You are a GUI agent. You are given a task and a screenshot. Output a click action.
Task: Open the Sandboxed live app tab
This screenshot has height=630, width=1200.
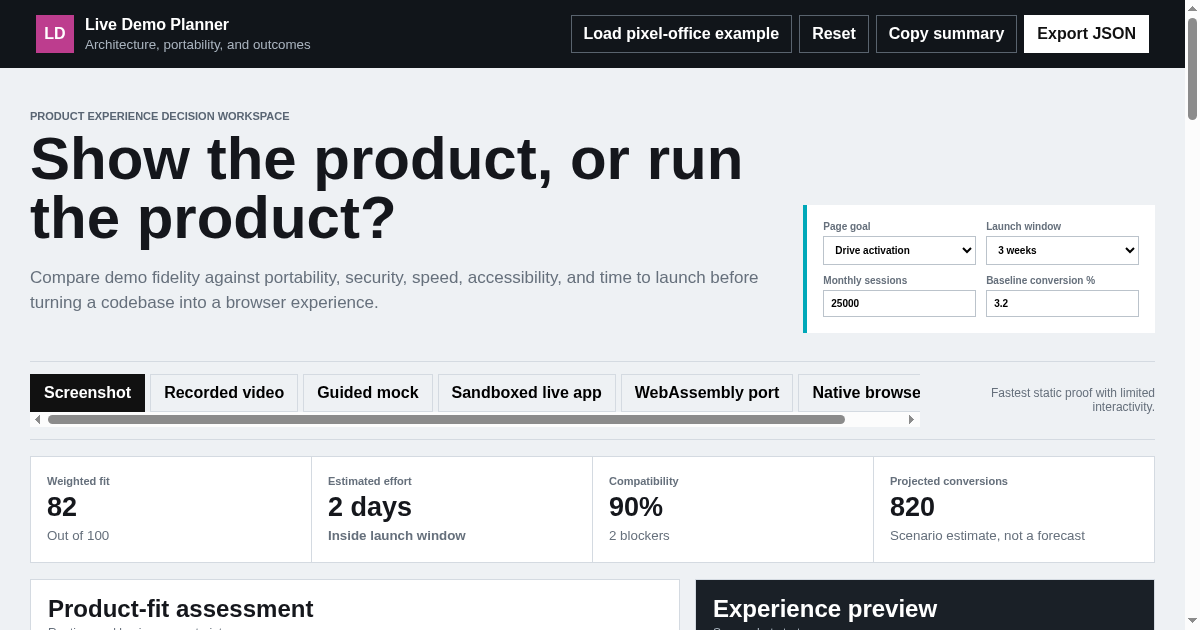pos(527,393)
